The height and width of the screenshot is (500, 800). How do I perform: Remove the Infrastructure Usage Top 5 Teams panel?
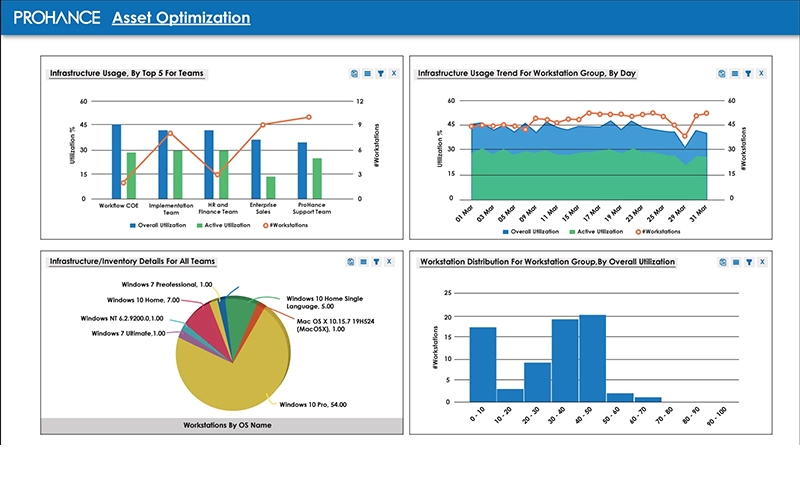pos(394,73)
